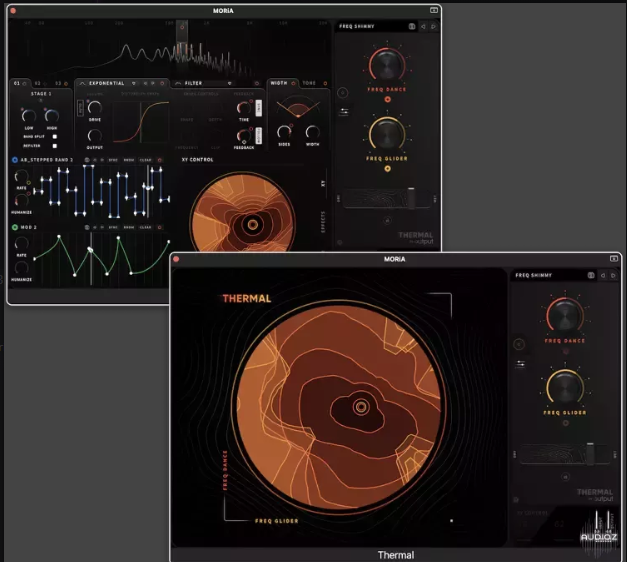Click SYNC button in AB_STEPPED RAND 2 row

tap(113, 160)
